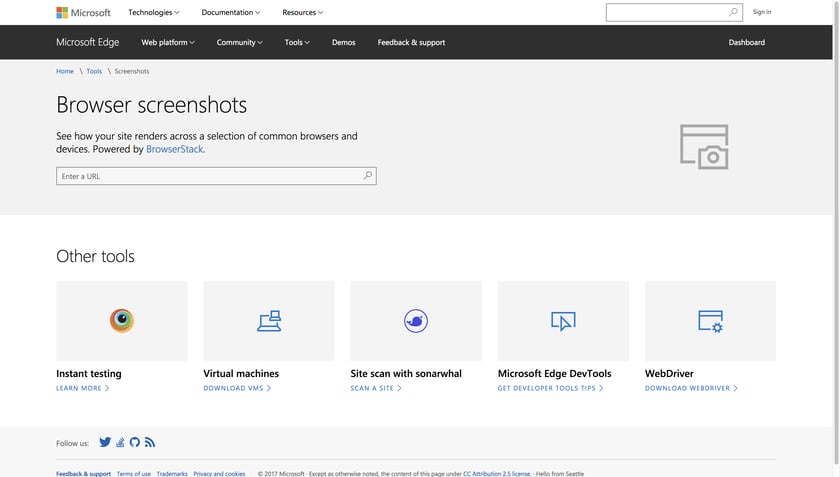Viewport: 840px width, 477px height.
Task: Click the Microsoft logo
Action: tap(84, 12)
